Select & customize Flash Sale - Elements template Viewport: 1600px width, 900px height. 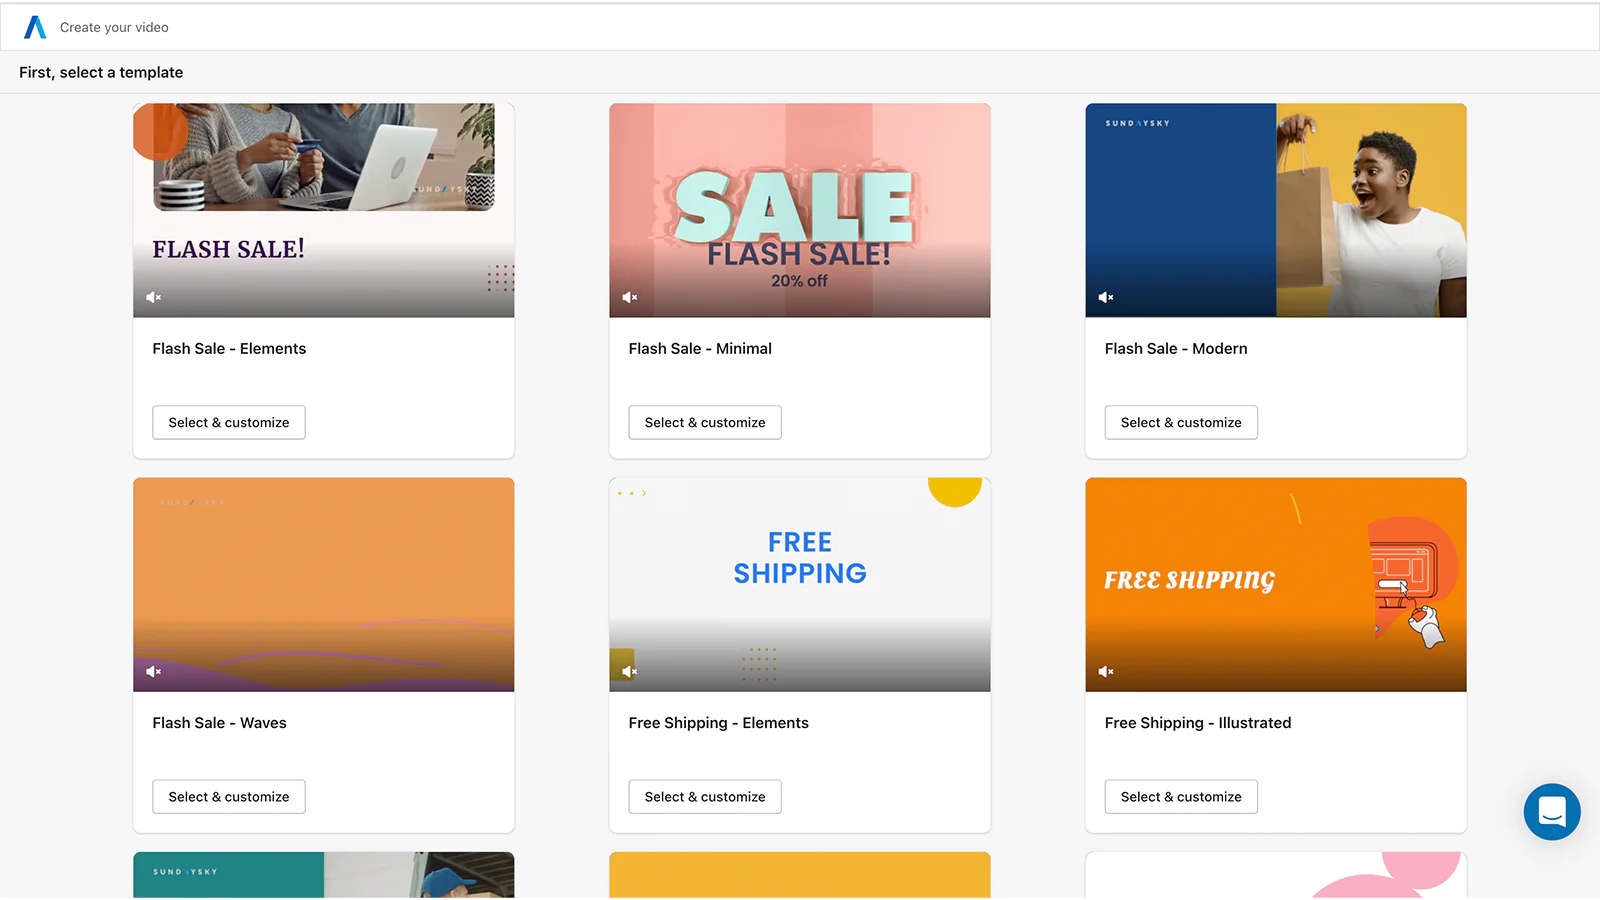click(x=229, y=422)
